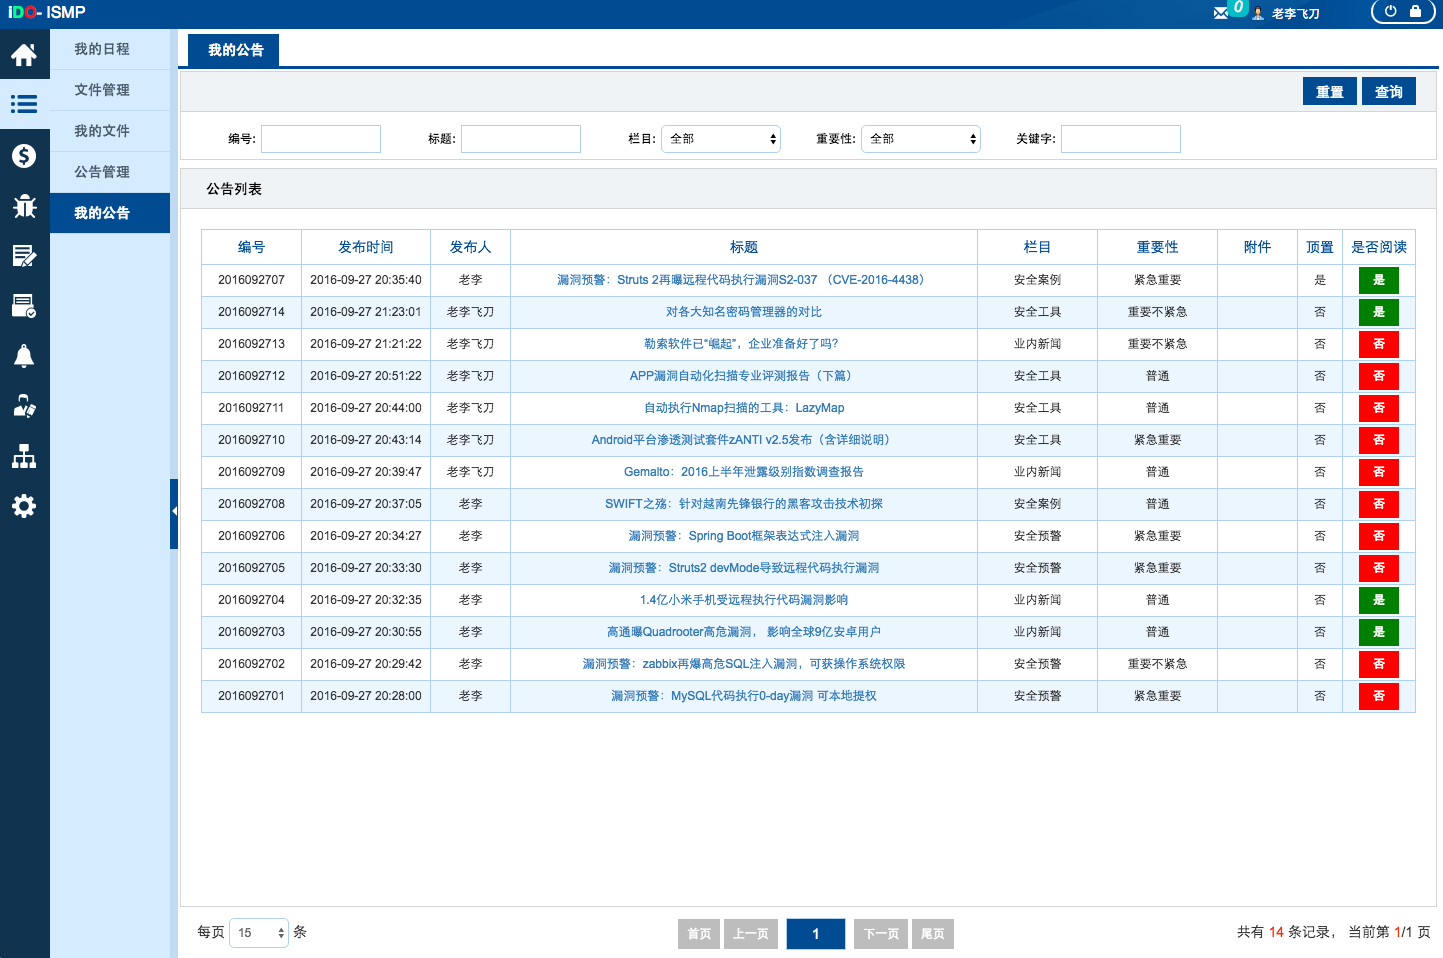Click the bell notification sidebar icon
The height and width of the screenshot is (958, 1443).
pyautogui.click(x=24, y=357)
